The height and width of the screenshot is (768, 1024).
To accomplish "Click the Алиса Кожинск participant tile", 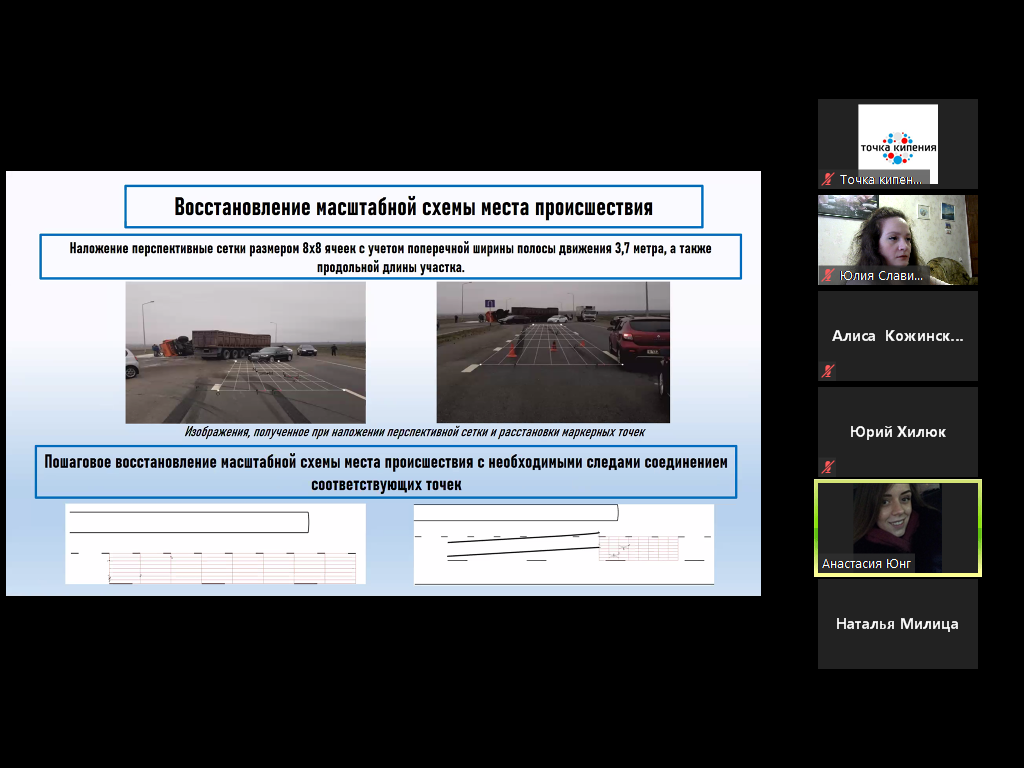I will [x=897, y=336].
